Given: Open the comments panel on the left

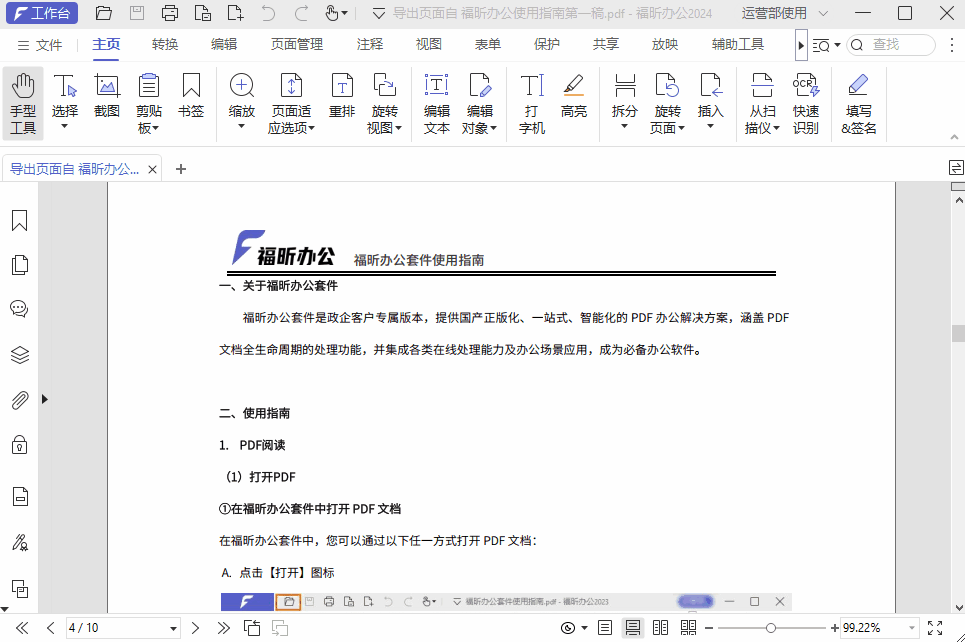Looking at the screenshot, I should [x=18, y=309].
